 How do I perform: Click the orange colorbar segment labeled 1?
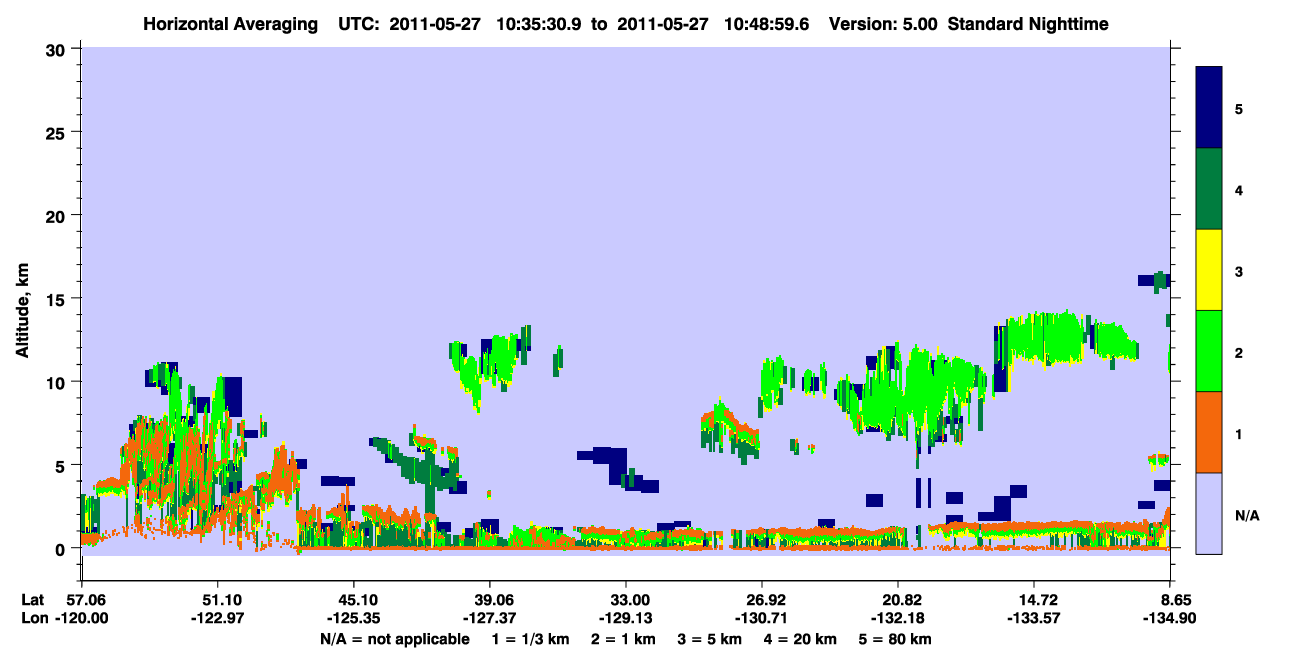(x=1209, y=432)
